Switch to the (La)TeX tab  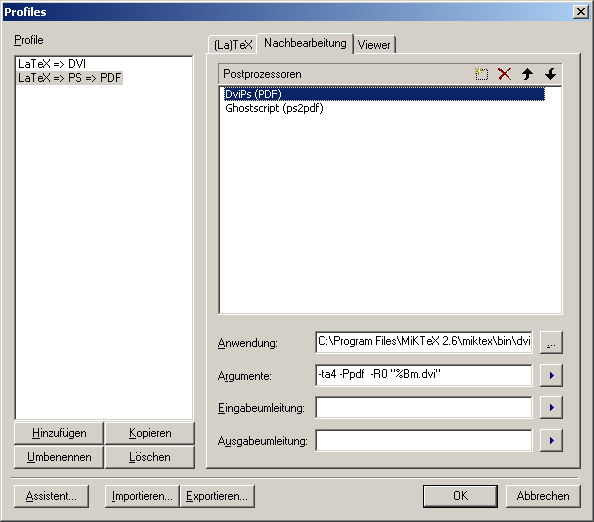coord(233,45)
